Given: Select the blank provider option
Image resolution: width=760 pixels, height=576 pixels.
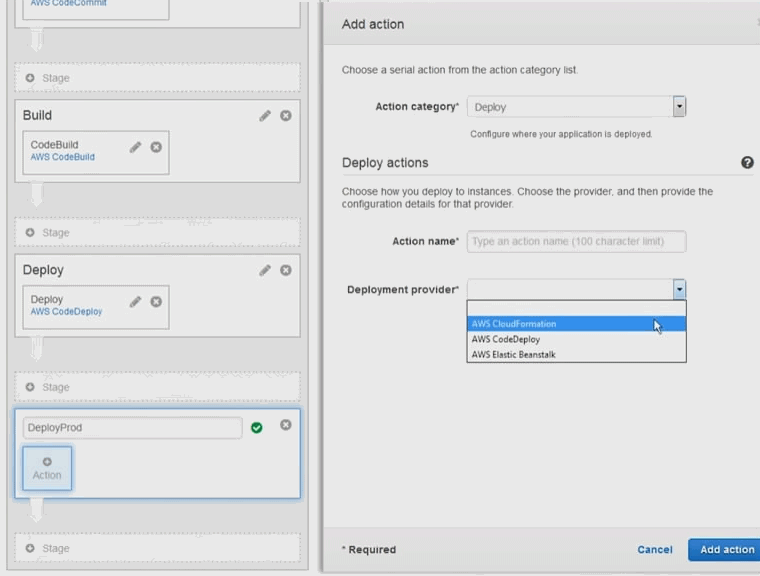Looking at the screenshot, I should 576,308.
